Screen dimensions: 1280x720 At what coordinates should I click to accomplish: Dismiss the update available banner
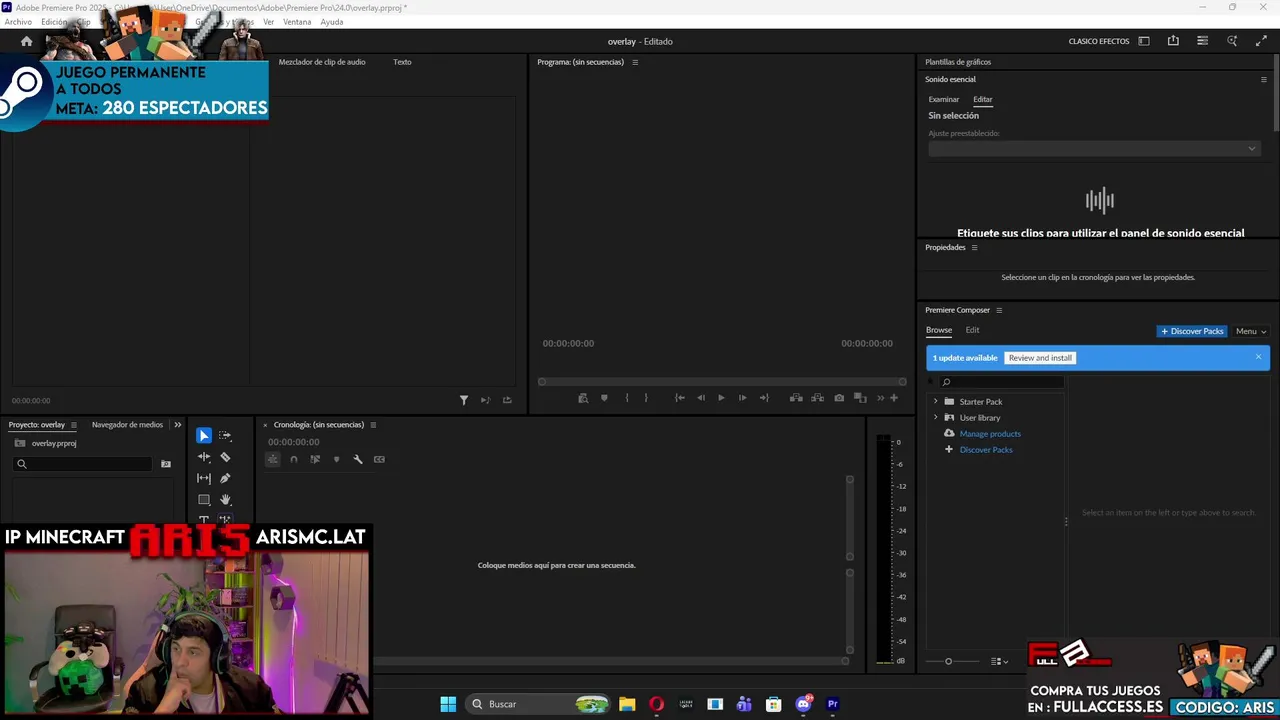click(1258, 357)
